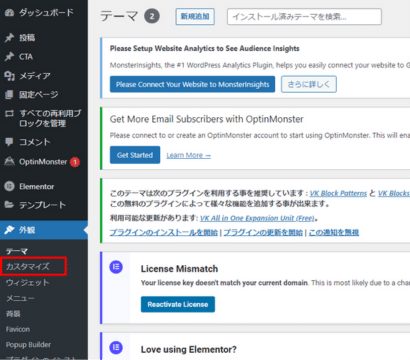Open VK All in One Expansion Unit link
410x360 pixels.
coord(257,218)
